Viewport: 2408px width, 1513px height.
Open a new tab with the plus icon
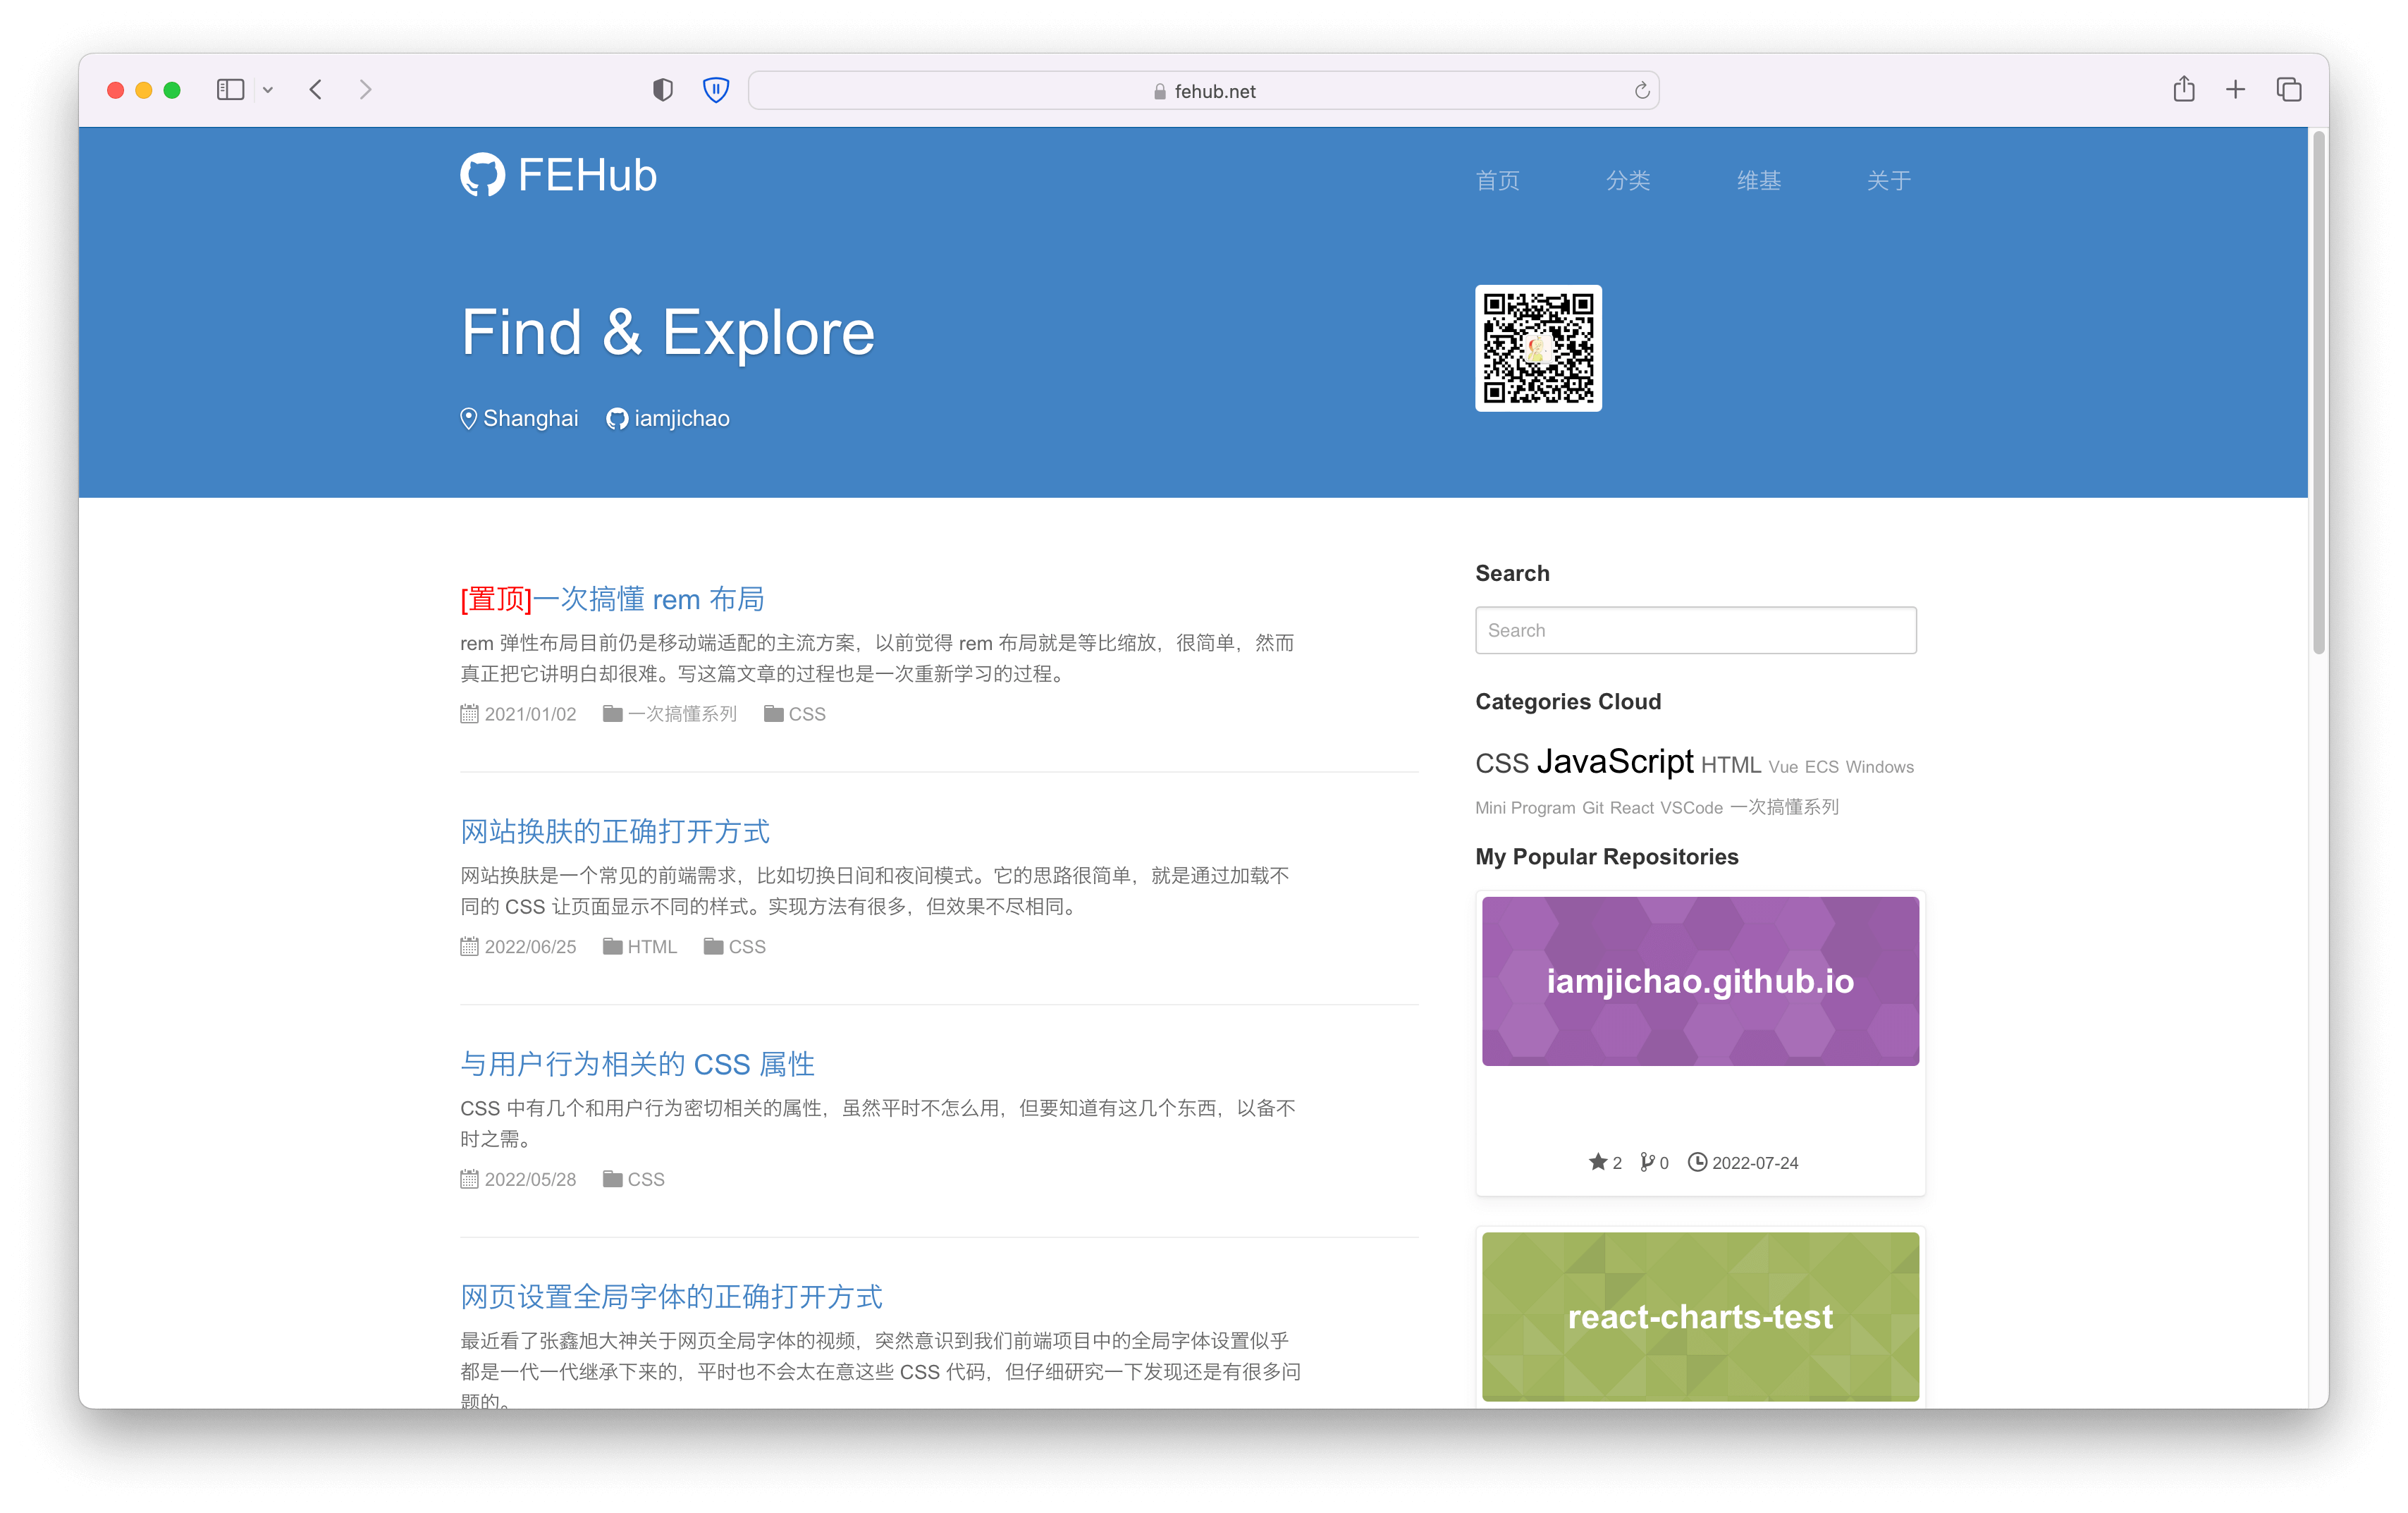pos(2235,90)
